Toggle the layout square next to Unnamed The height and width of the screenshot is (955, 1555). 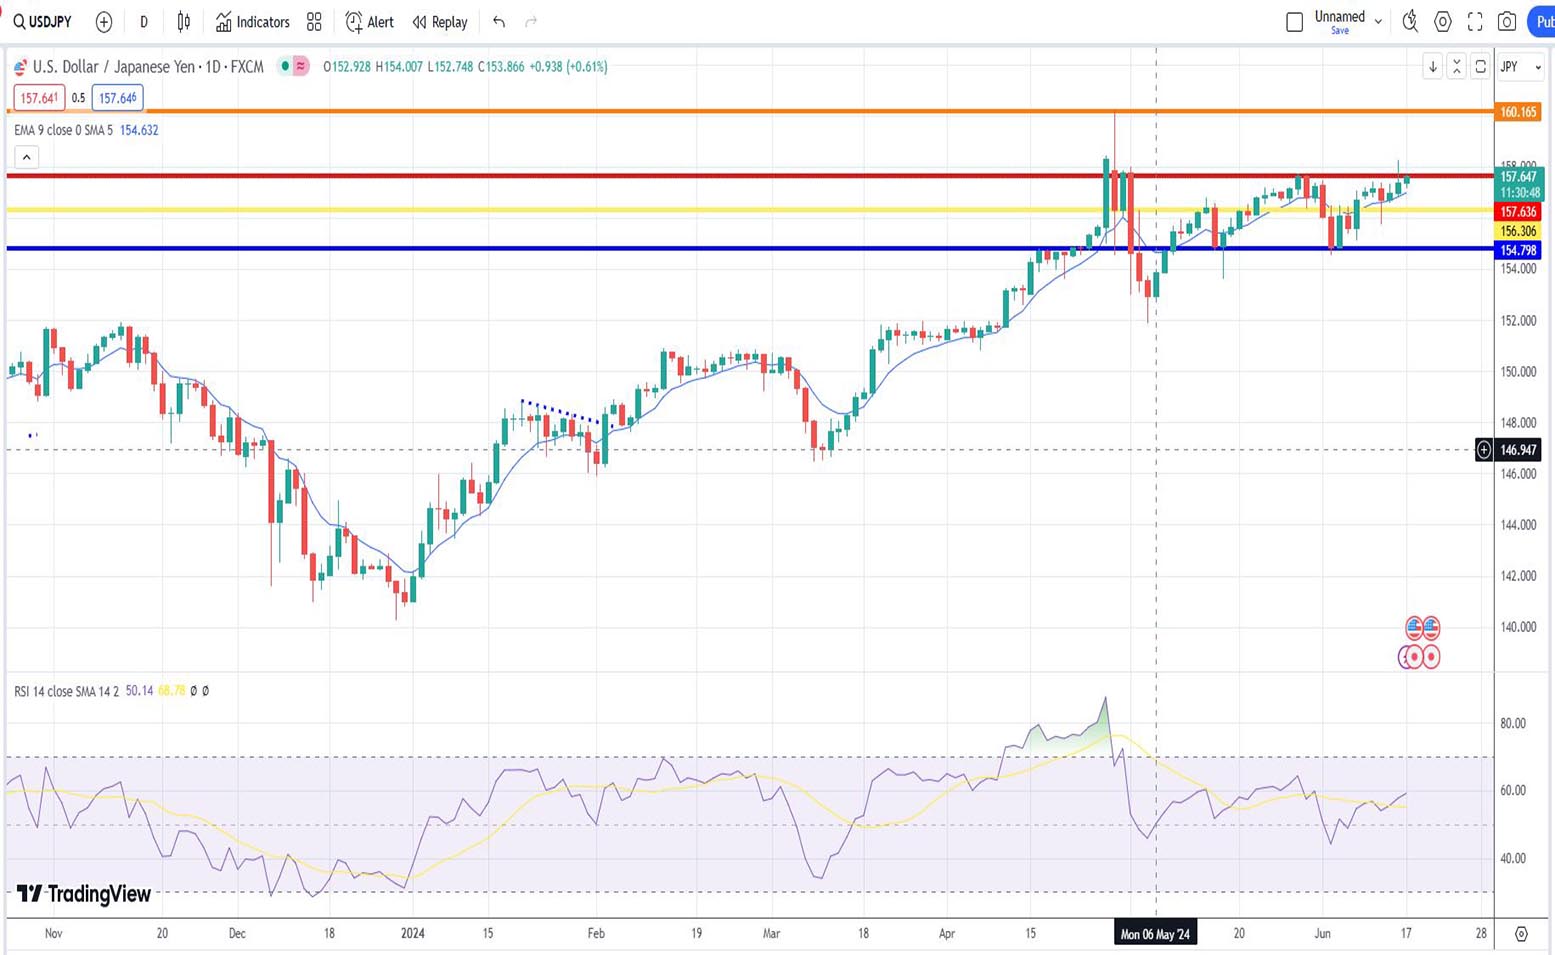(x=1294, y=21)
